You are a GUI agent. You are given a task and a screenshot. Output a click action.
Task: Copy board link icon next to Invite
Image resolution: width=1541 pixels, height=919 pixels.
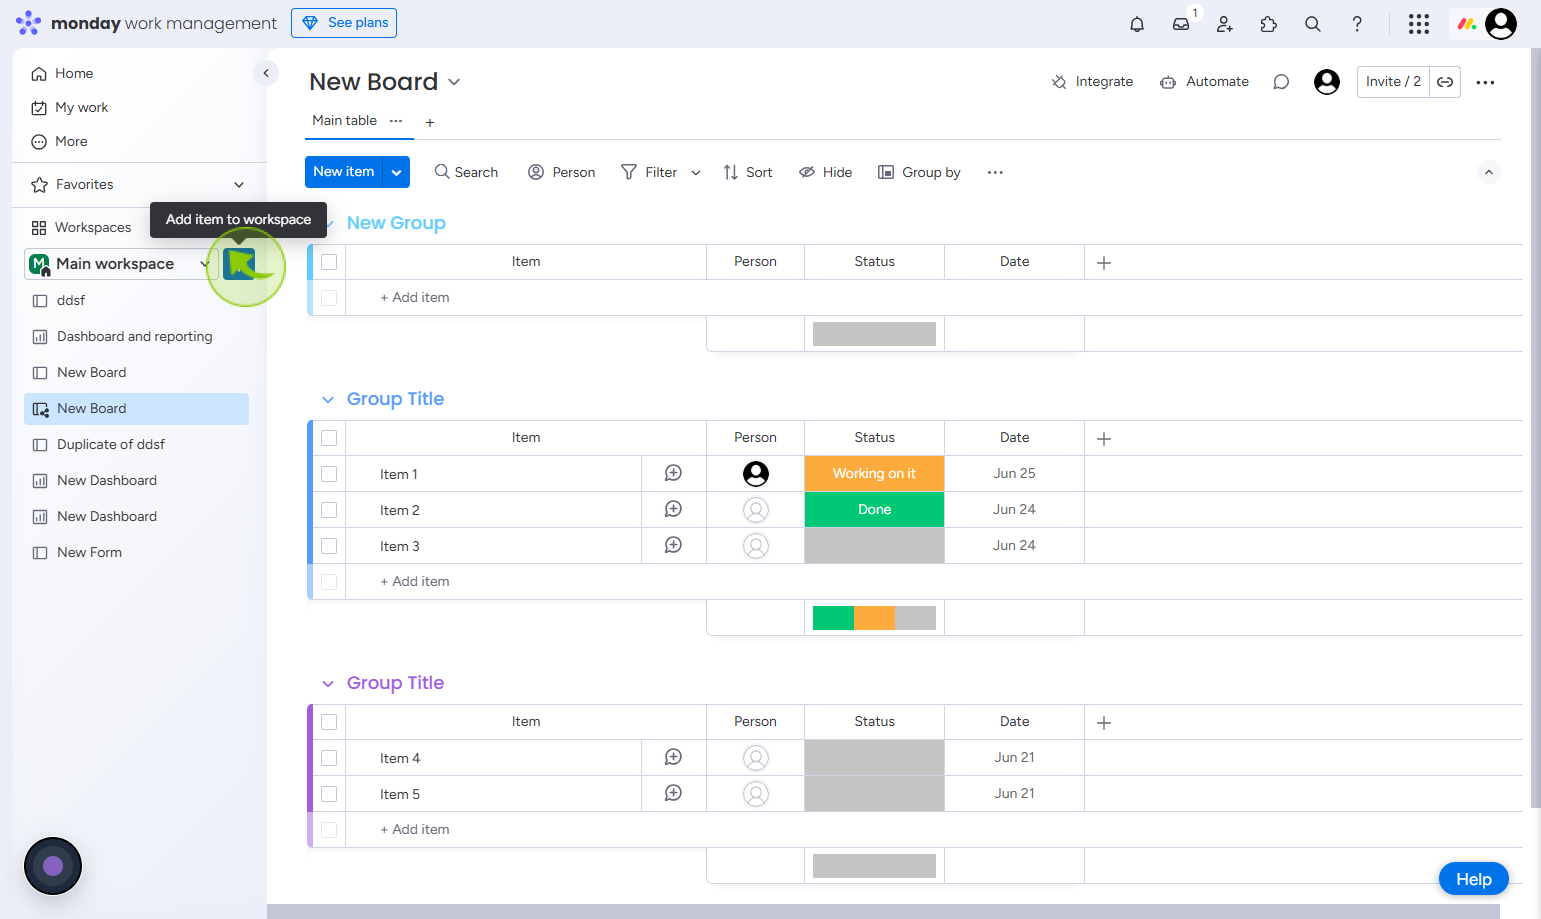1445,82
